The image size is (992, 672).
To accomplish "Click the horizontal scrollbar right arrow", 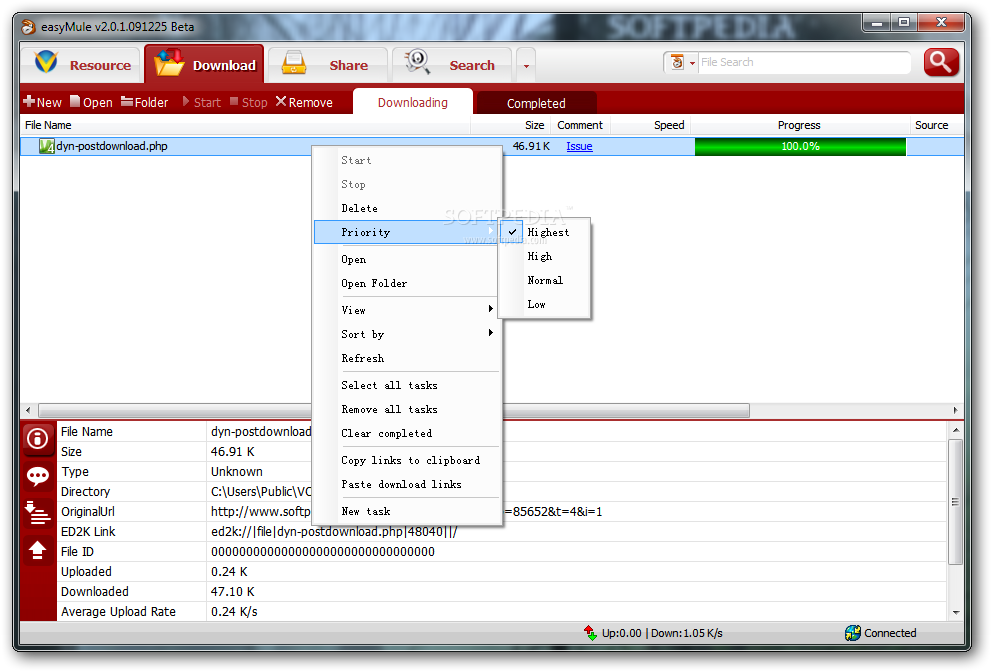I will [x=955, y=410].
